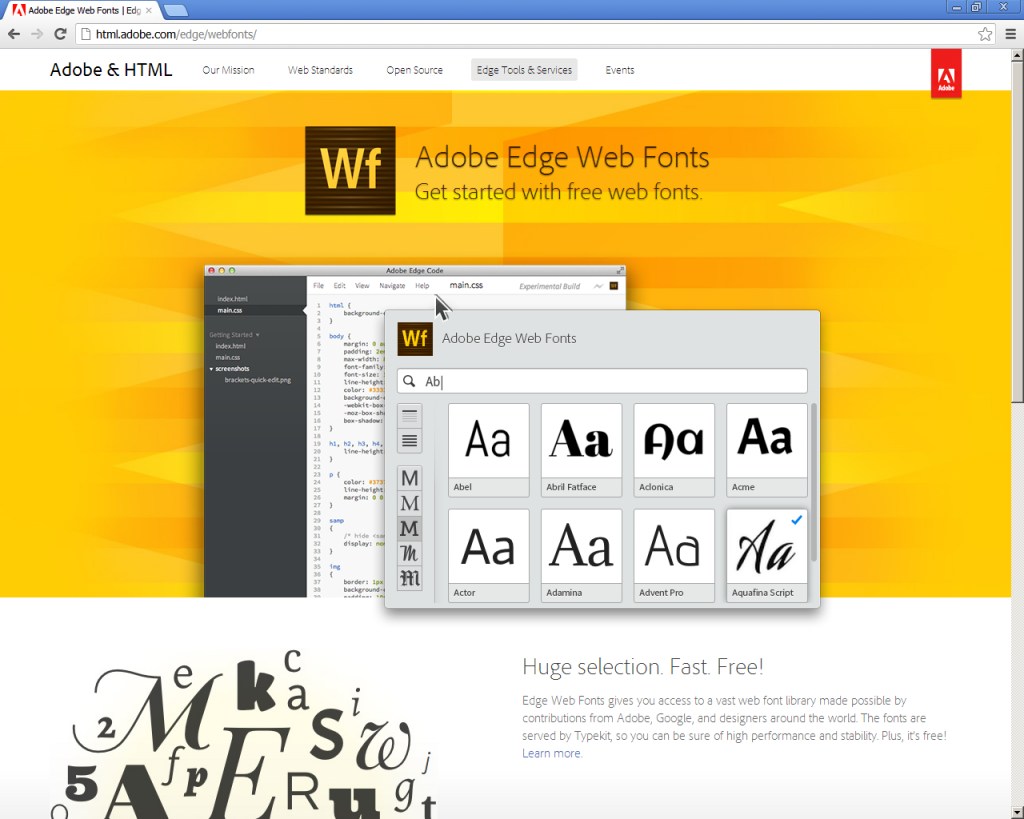Click the red Adobe logo in page header
The width and height of the screenshot is (1024, 819).
[945, 74]
